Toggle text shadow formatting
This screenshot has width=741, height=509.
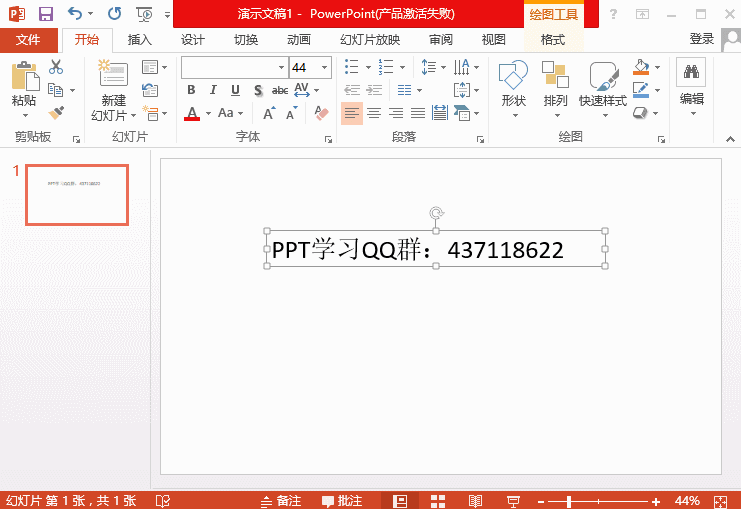pyautogui.click(x=257, y=90)
